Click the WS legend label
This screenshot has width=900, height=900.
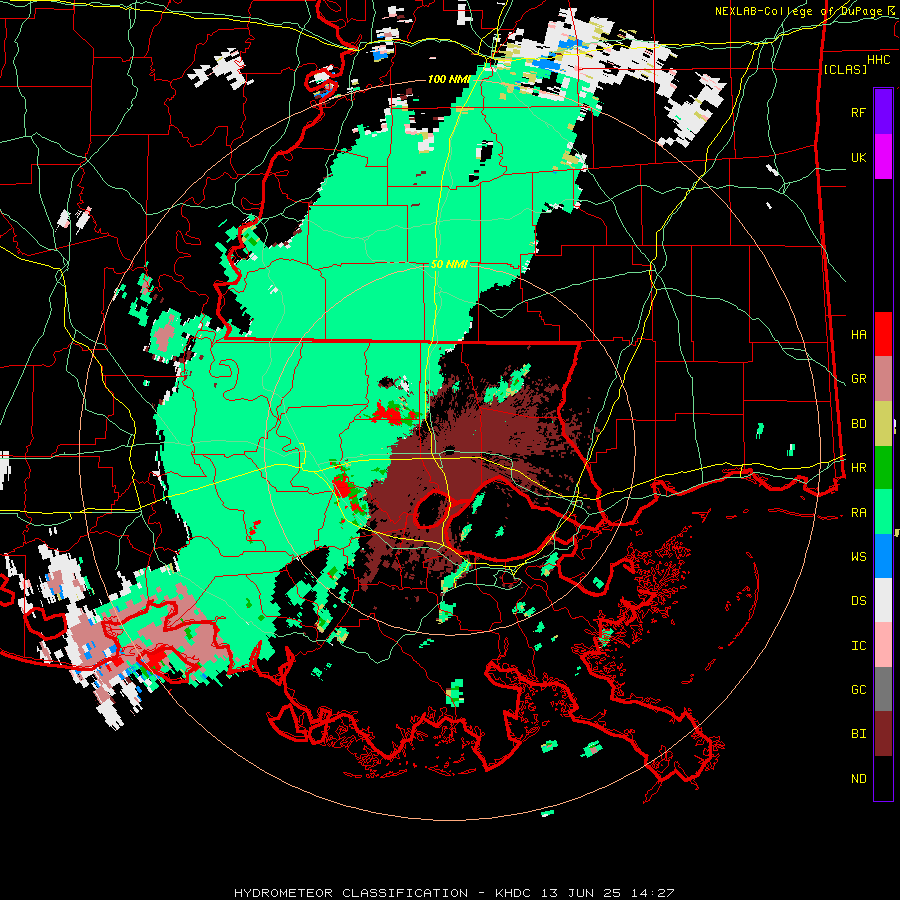(858, 556)
